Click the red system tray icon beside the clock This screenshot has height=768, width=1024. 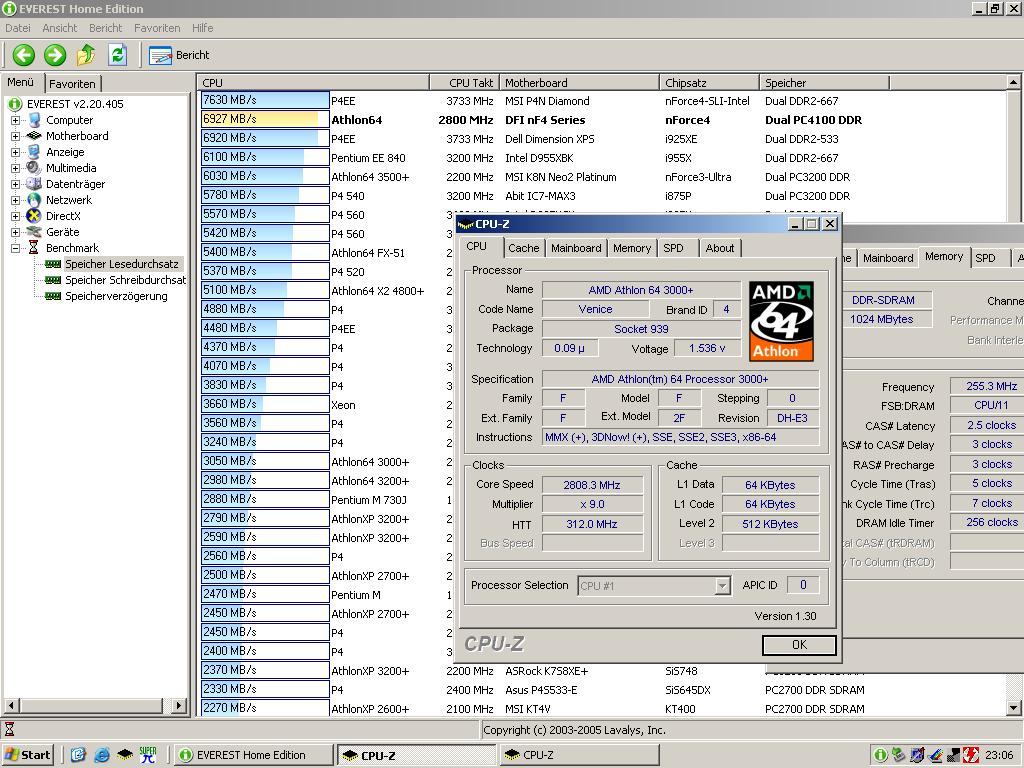970,755
